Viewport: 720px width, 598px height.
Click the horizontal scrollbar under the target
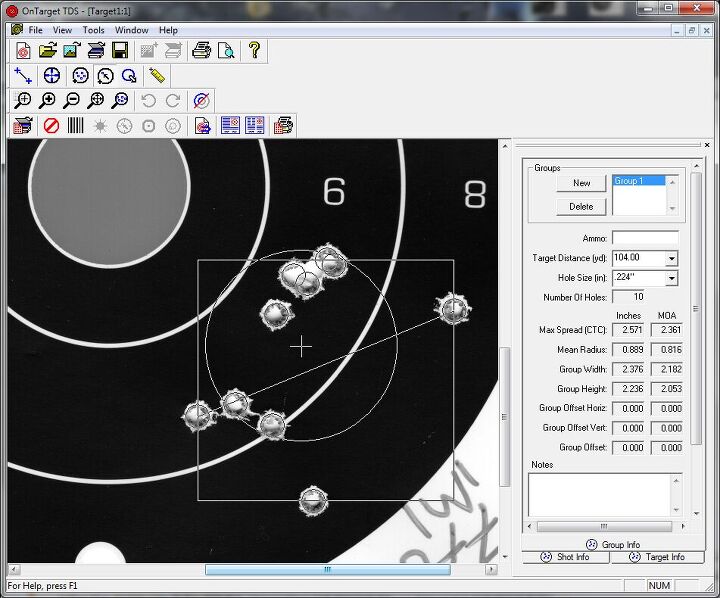pos(325,569)
